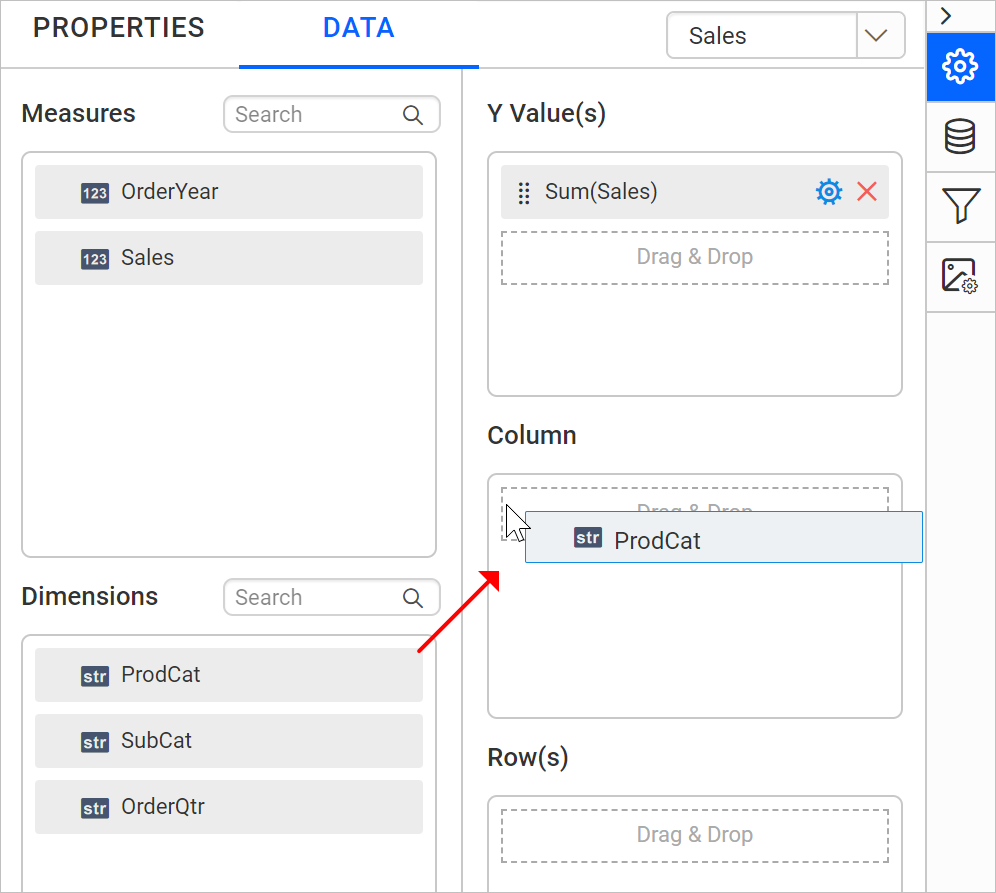
Task: Click the Measures search input field
Action: point(332,115)
